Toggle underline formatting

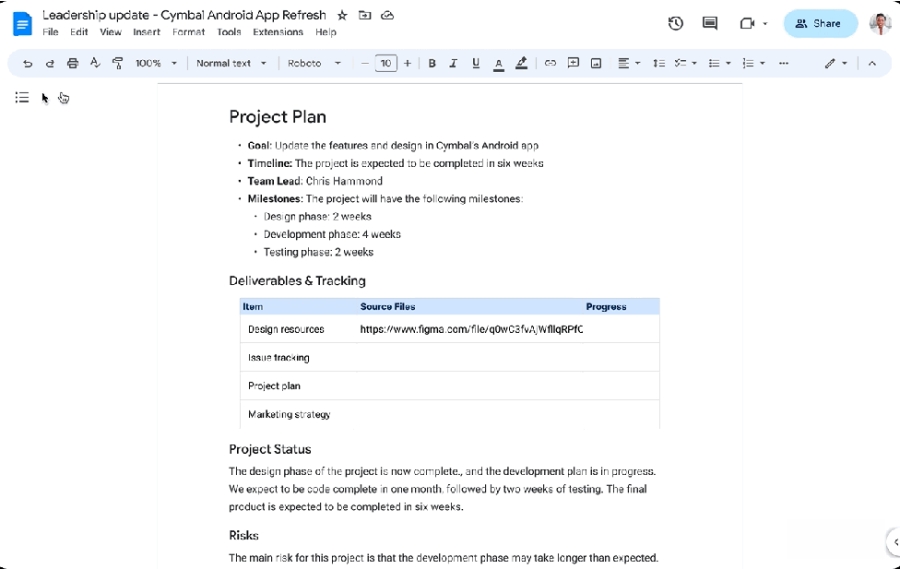click(x=475, y=63)
